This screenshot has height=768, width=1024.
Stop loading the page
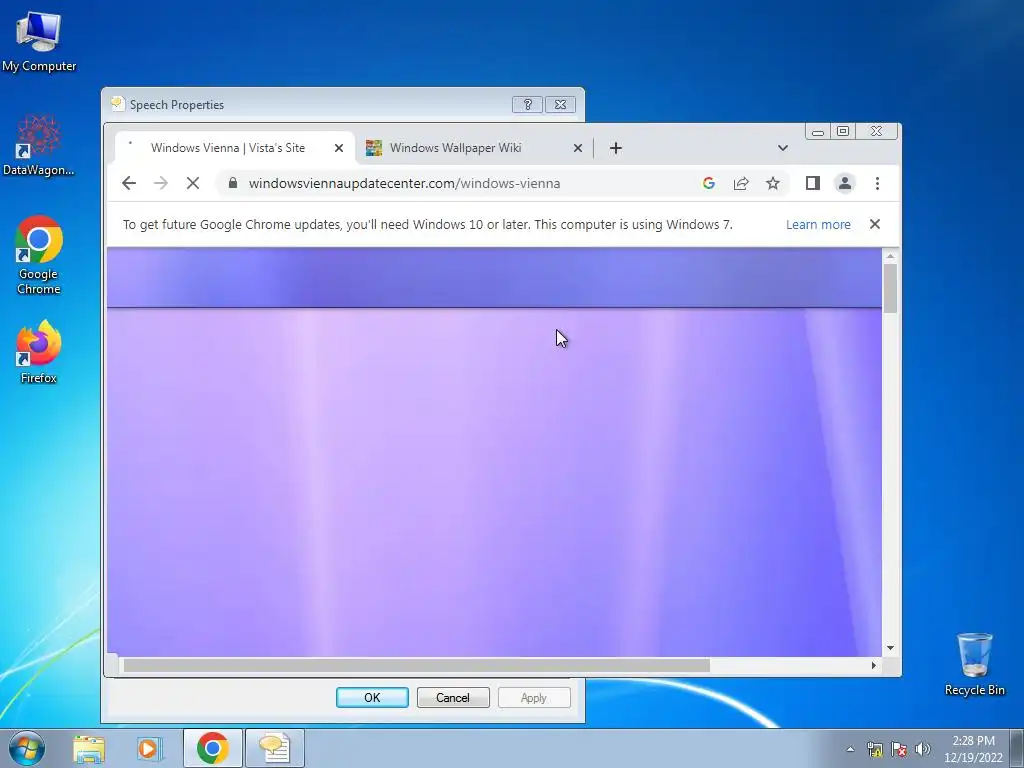(x=193, y=184)
